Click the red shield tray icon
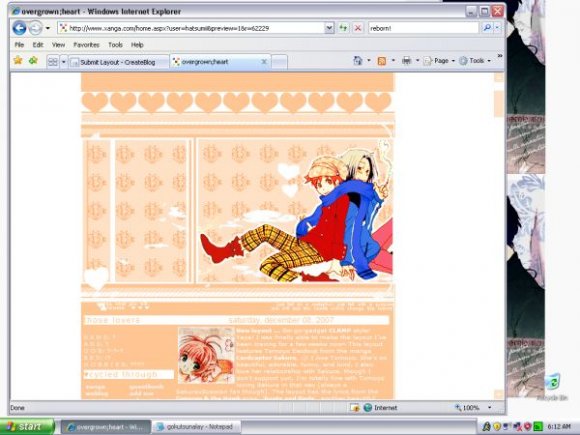This screenshot has height=435, width=580. 527,427
